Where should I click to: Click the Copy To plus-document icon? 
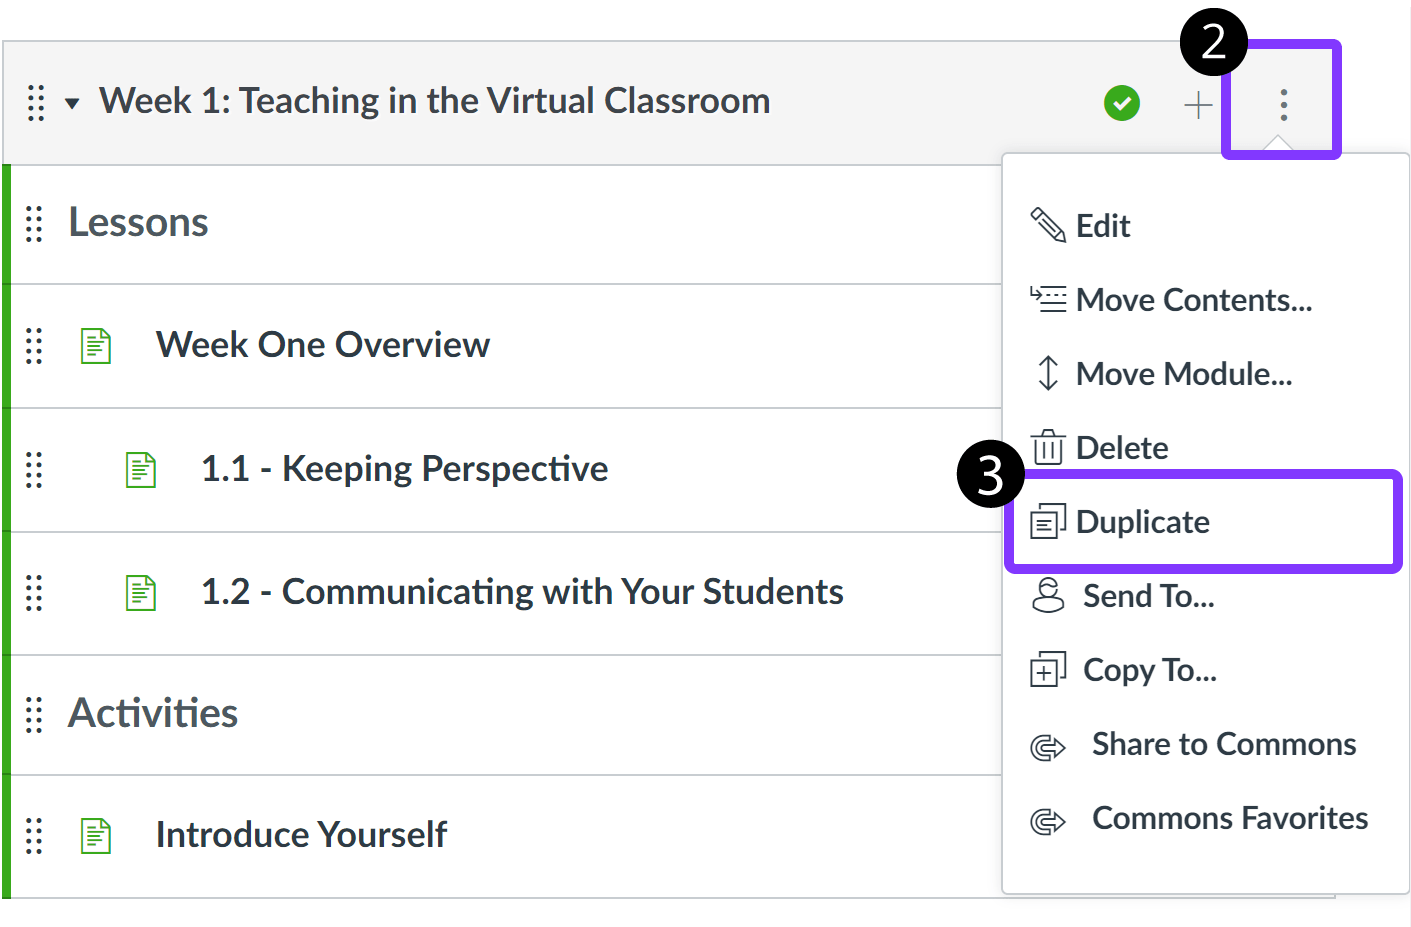pos(1046,669)
